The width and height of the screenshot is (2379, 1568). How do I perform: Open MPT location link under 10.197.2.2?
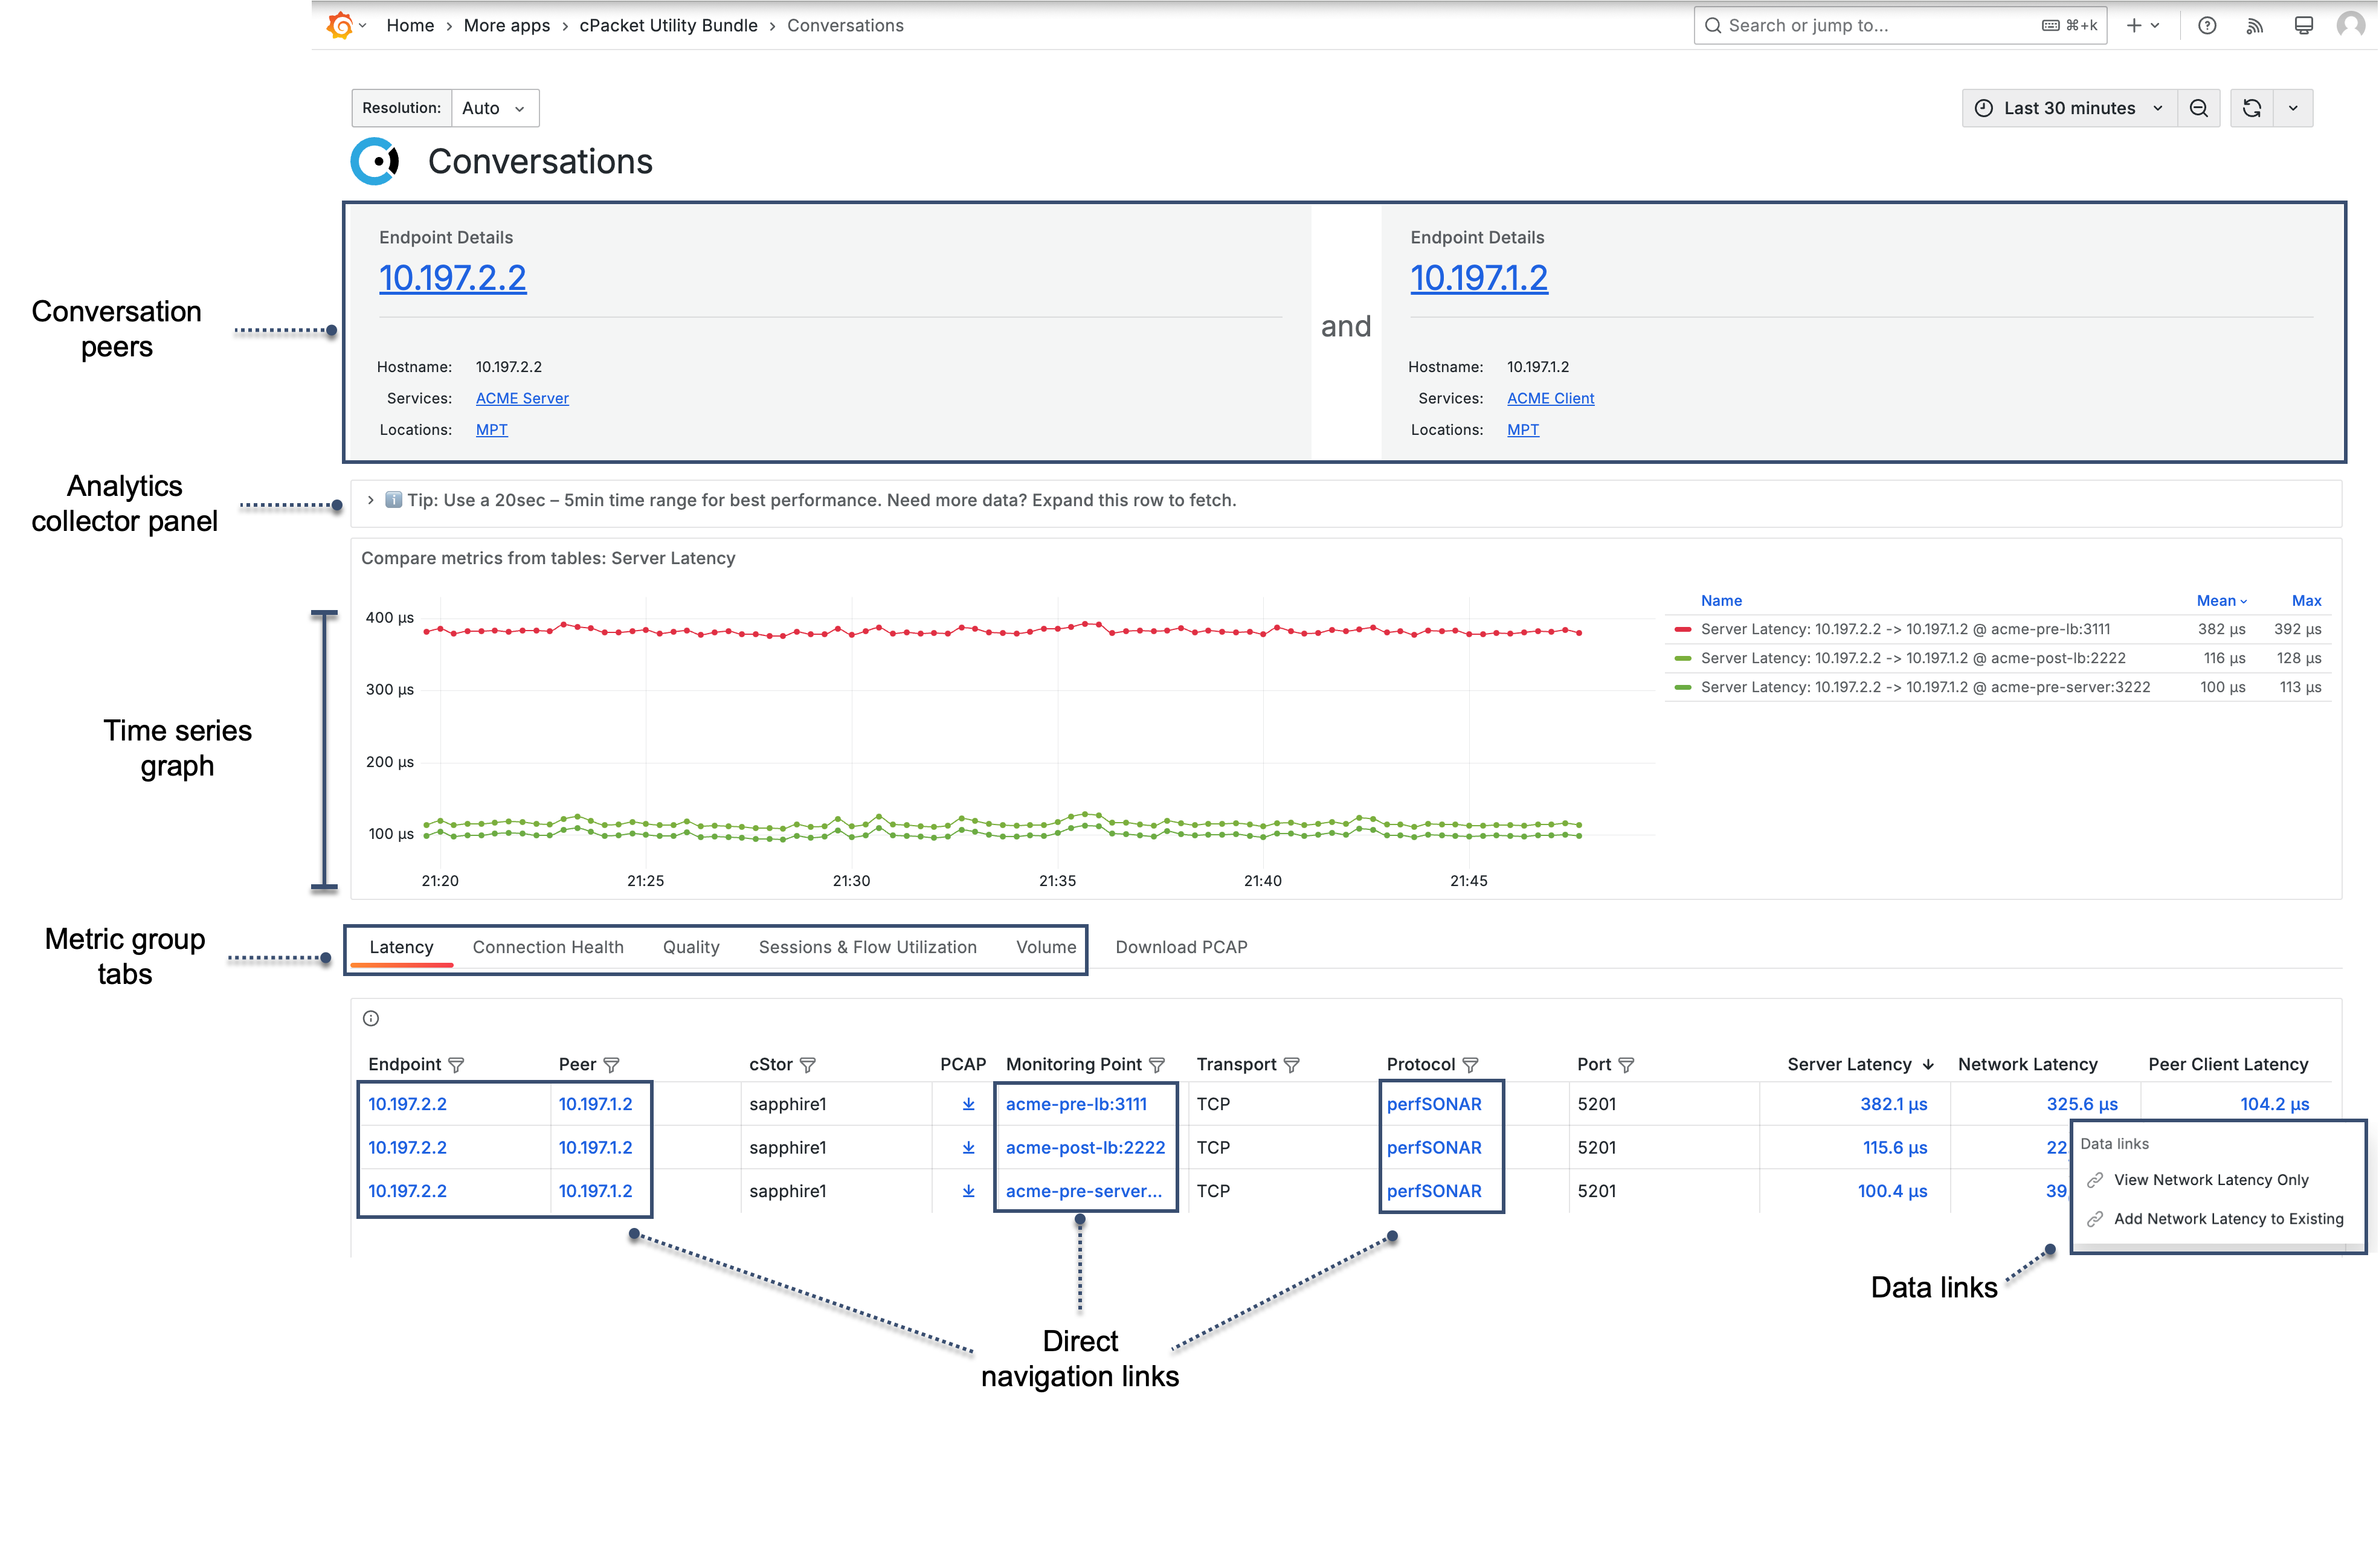click(491, 430)
